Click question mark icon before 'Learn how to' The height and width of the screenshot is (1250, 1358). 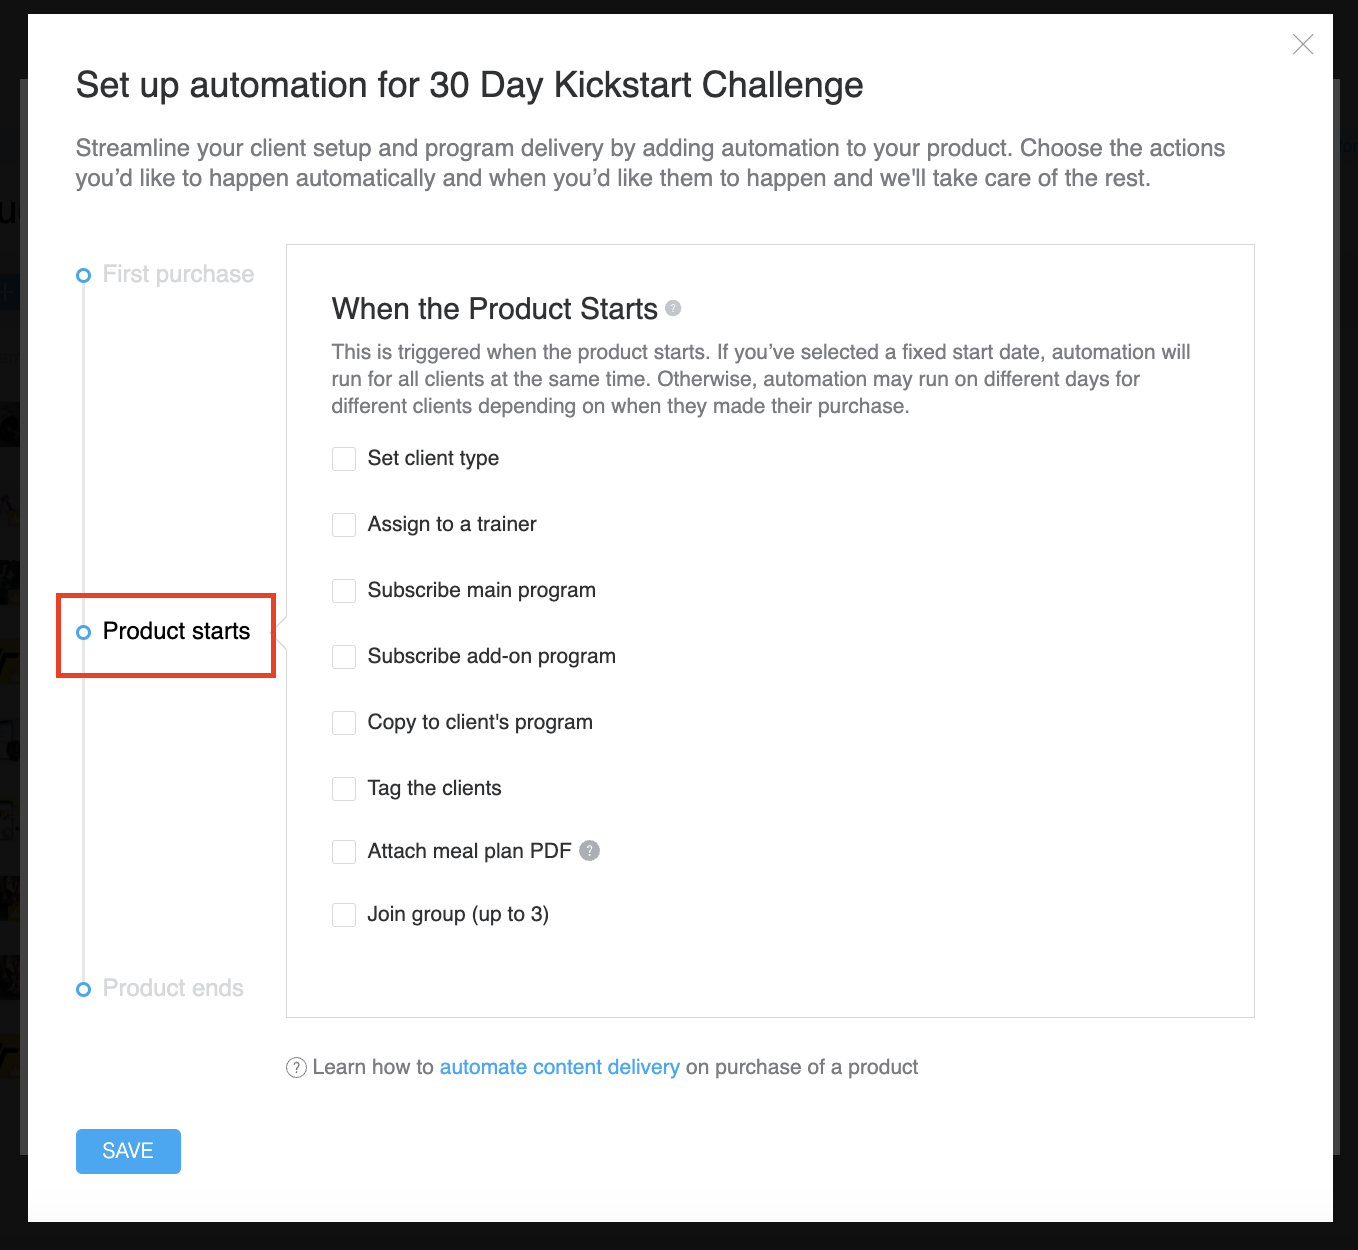coord(296,1068)
